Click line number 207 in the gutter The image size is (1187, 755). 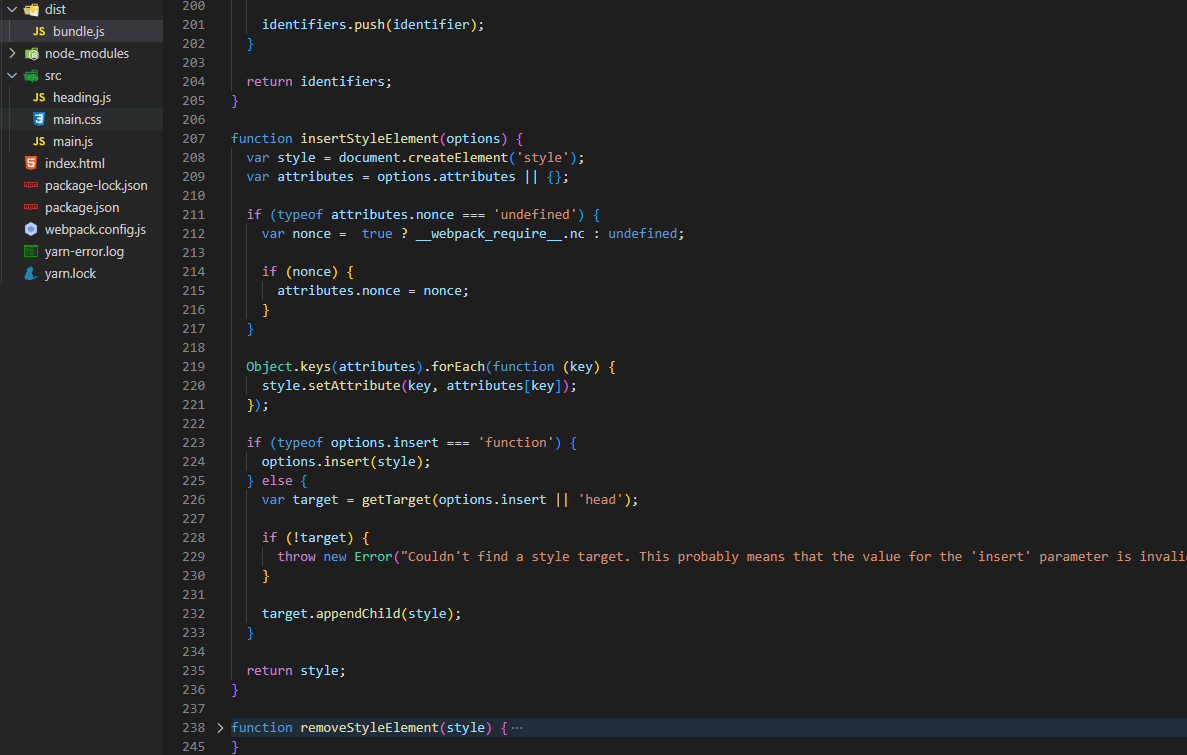click(x=194, y=139)
